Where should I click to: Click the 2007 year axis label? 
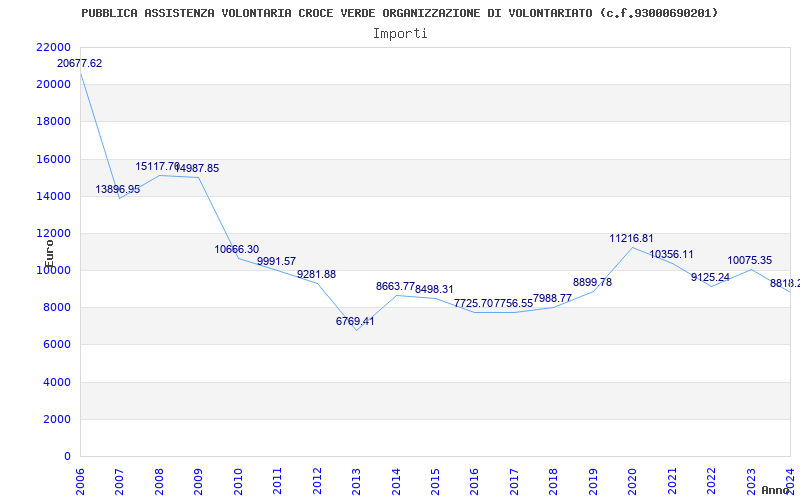click(119, 481)
